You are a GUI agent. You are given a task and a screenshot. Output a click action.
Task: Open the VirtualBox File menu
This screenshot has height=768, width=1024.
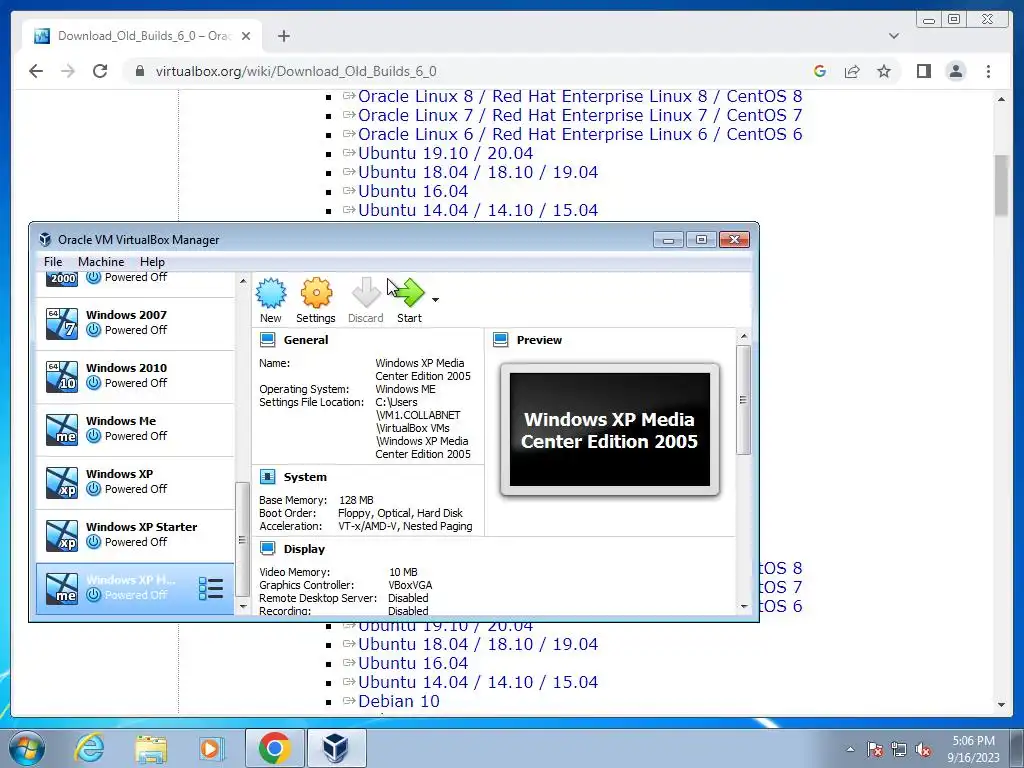[x=53, y=262]
